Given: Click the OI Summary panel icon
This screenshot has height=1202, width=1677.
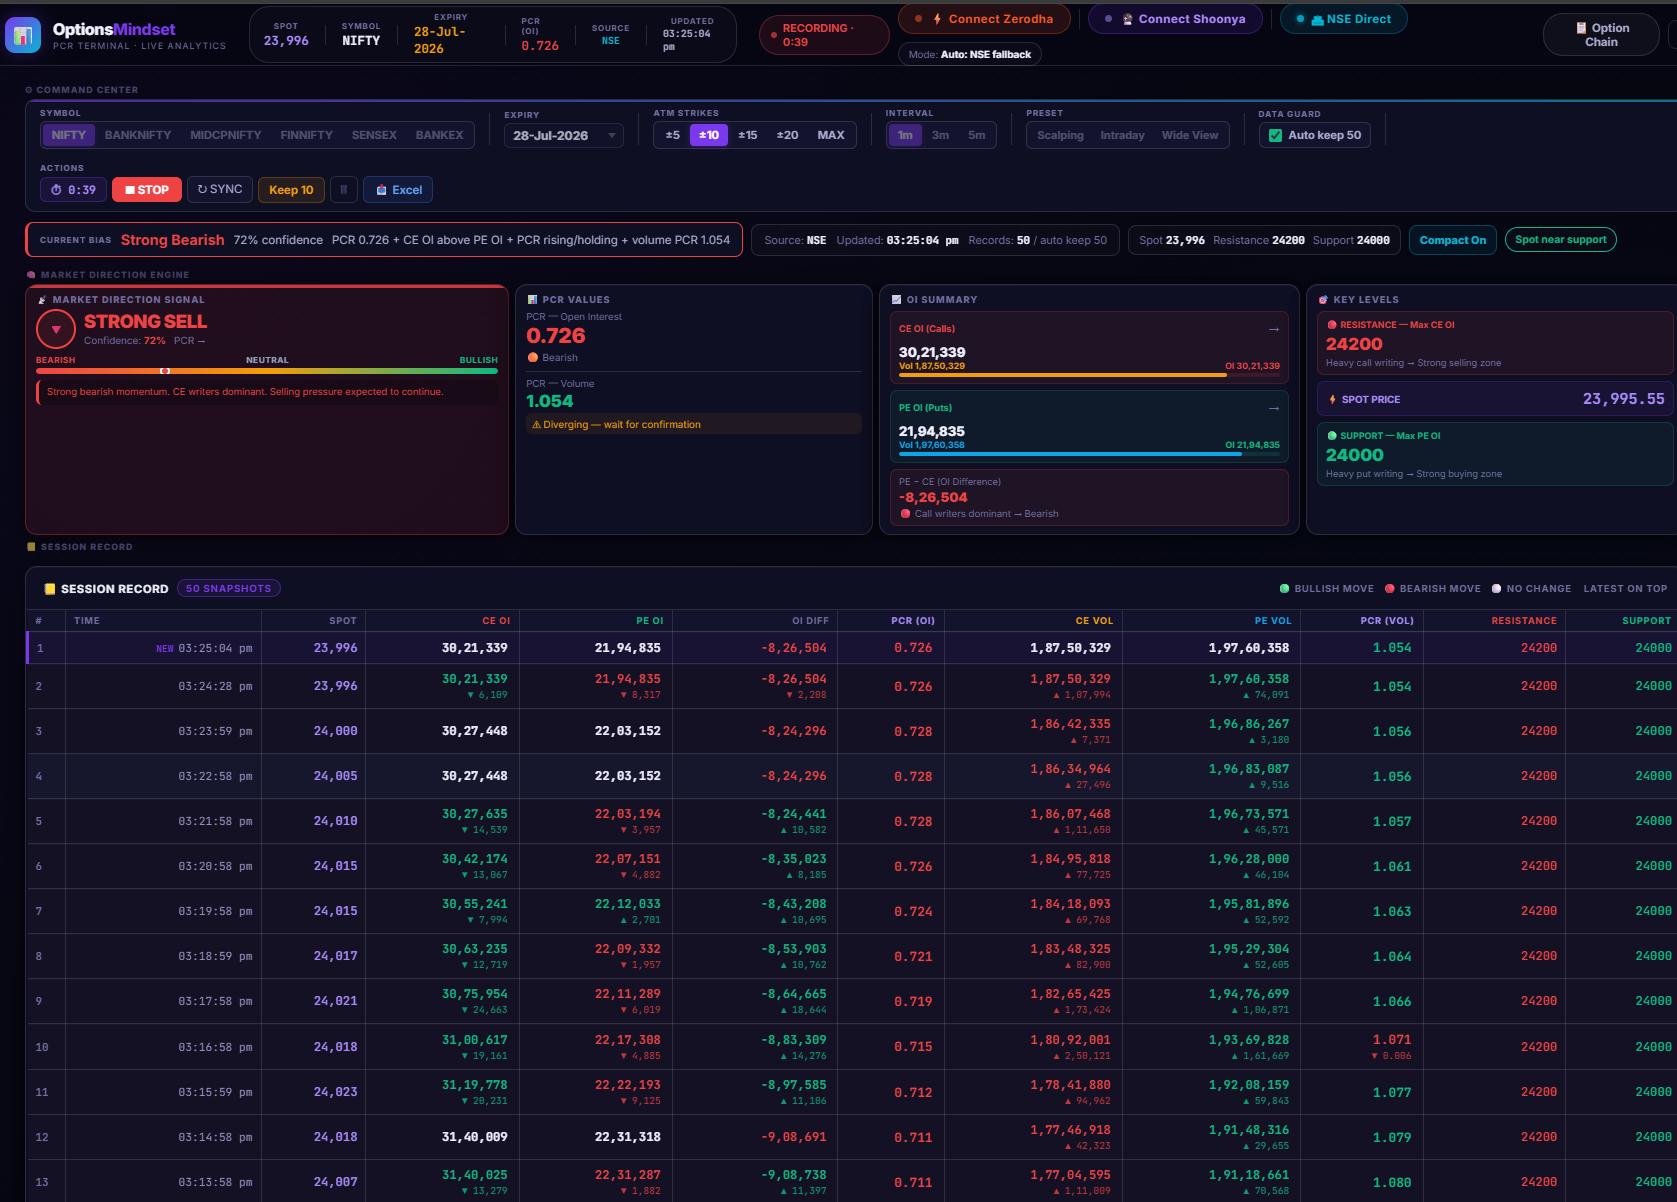Looking at the screenshot, I should pos(895,299).
